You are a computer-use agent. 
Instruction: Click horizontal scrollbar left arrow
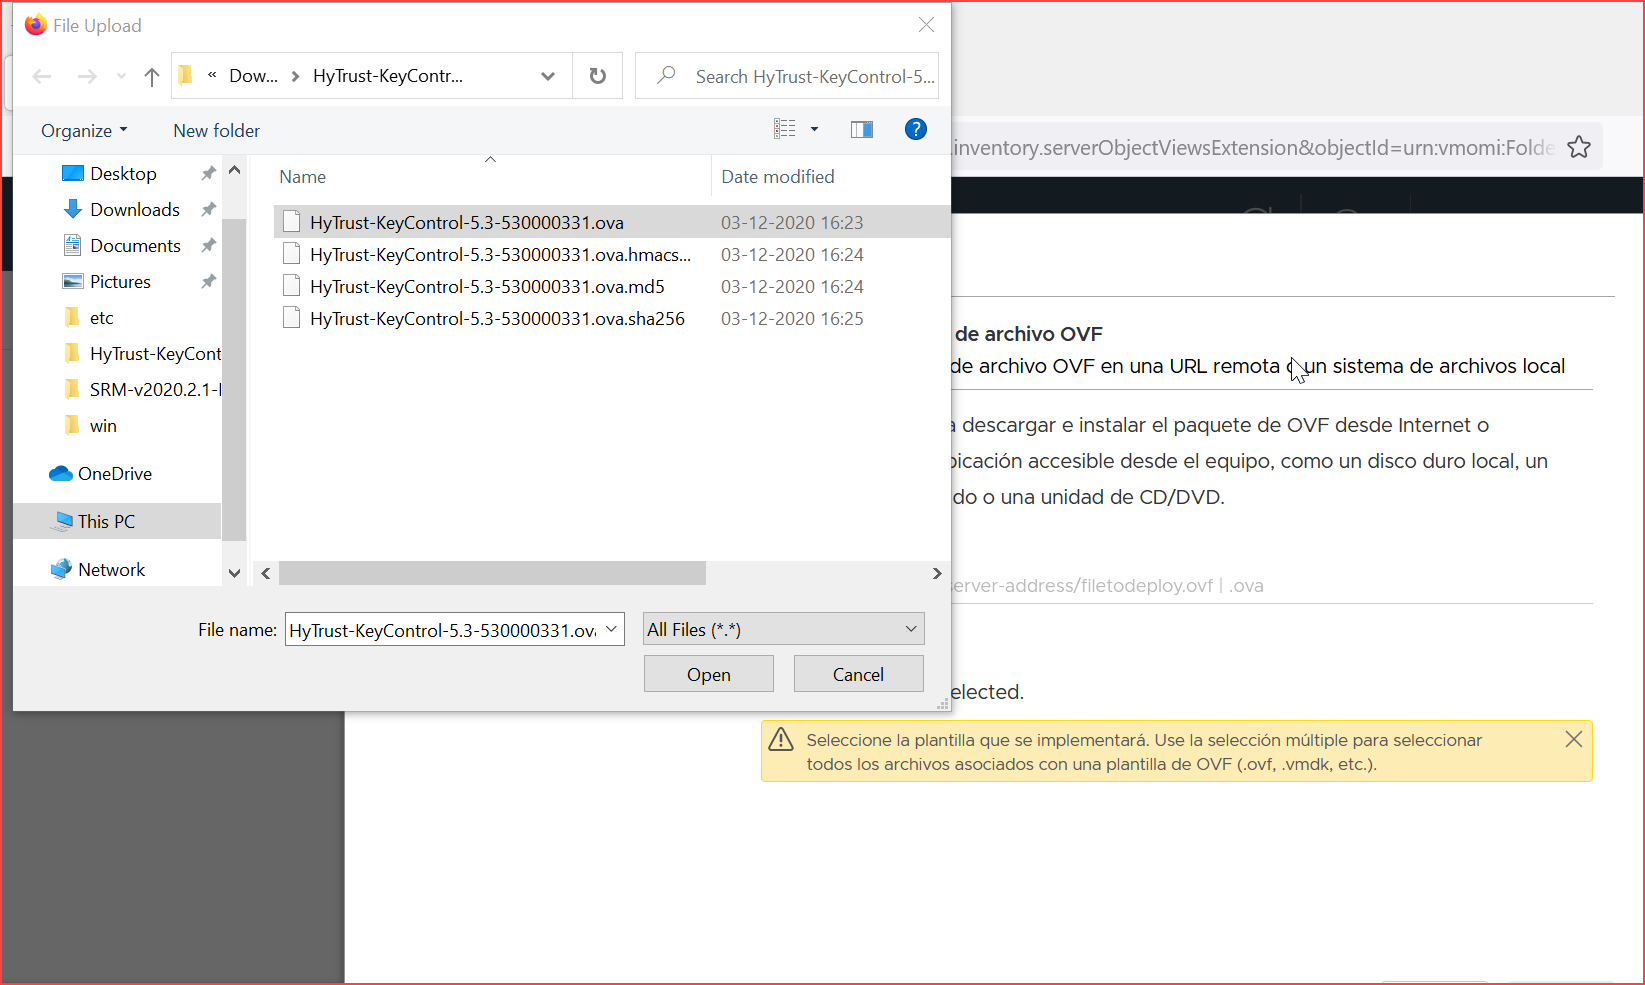pyautogui.click(x=265, y=573)
